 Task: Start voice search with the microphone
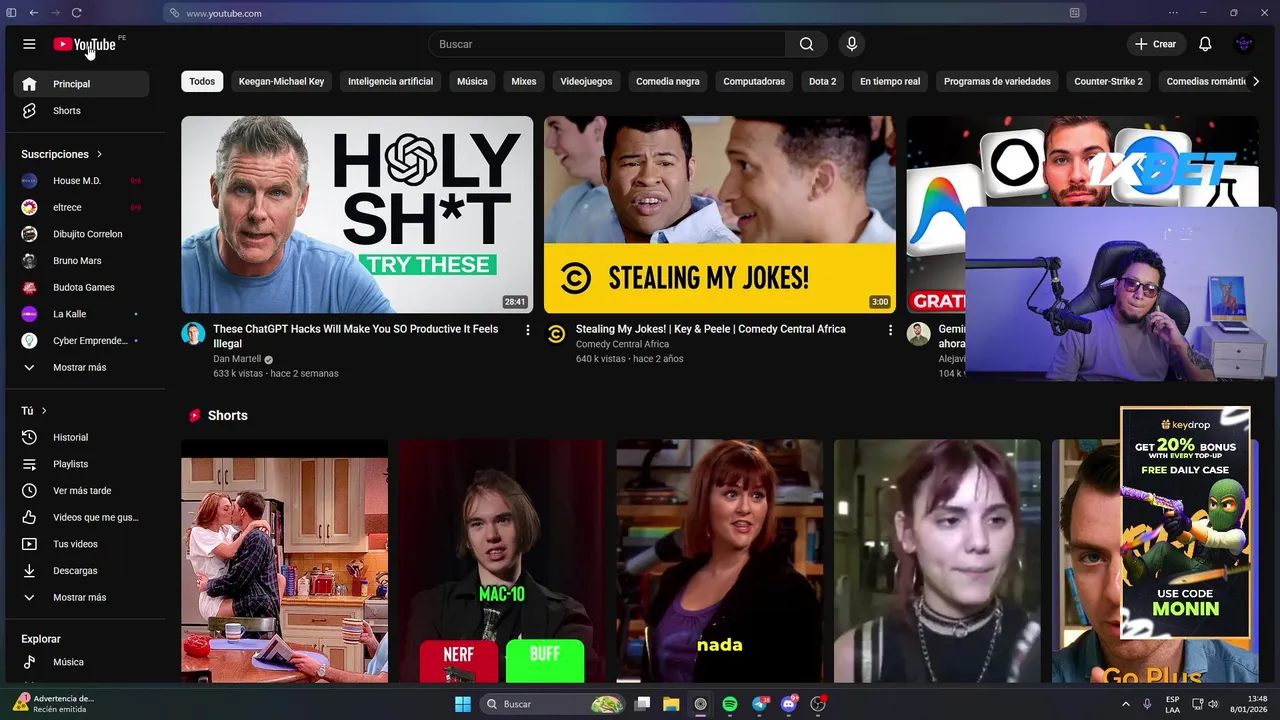click(x=852, y=44)
